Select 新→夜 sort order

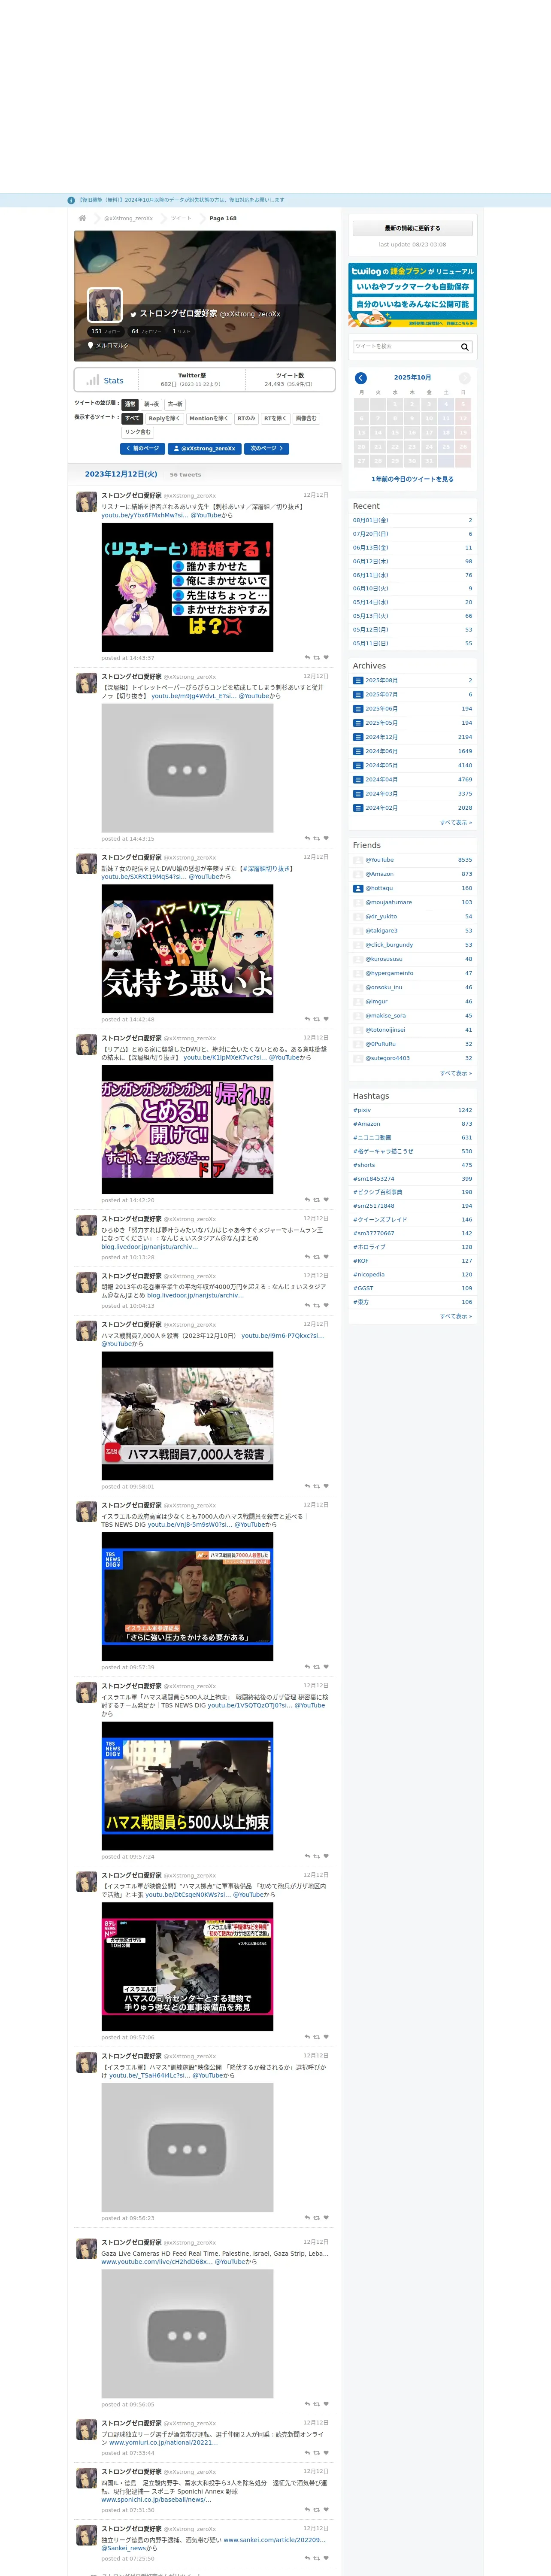pos(152,404)
